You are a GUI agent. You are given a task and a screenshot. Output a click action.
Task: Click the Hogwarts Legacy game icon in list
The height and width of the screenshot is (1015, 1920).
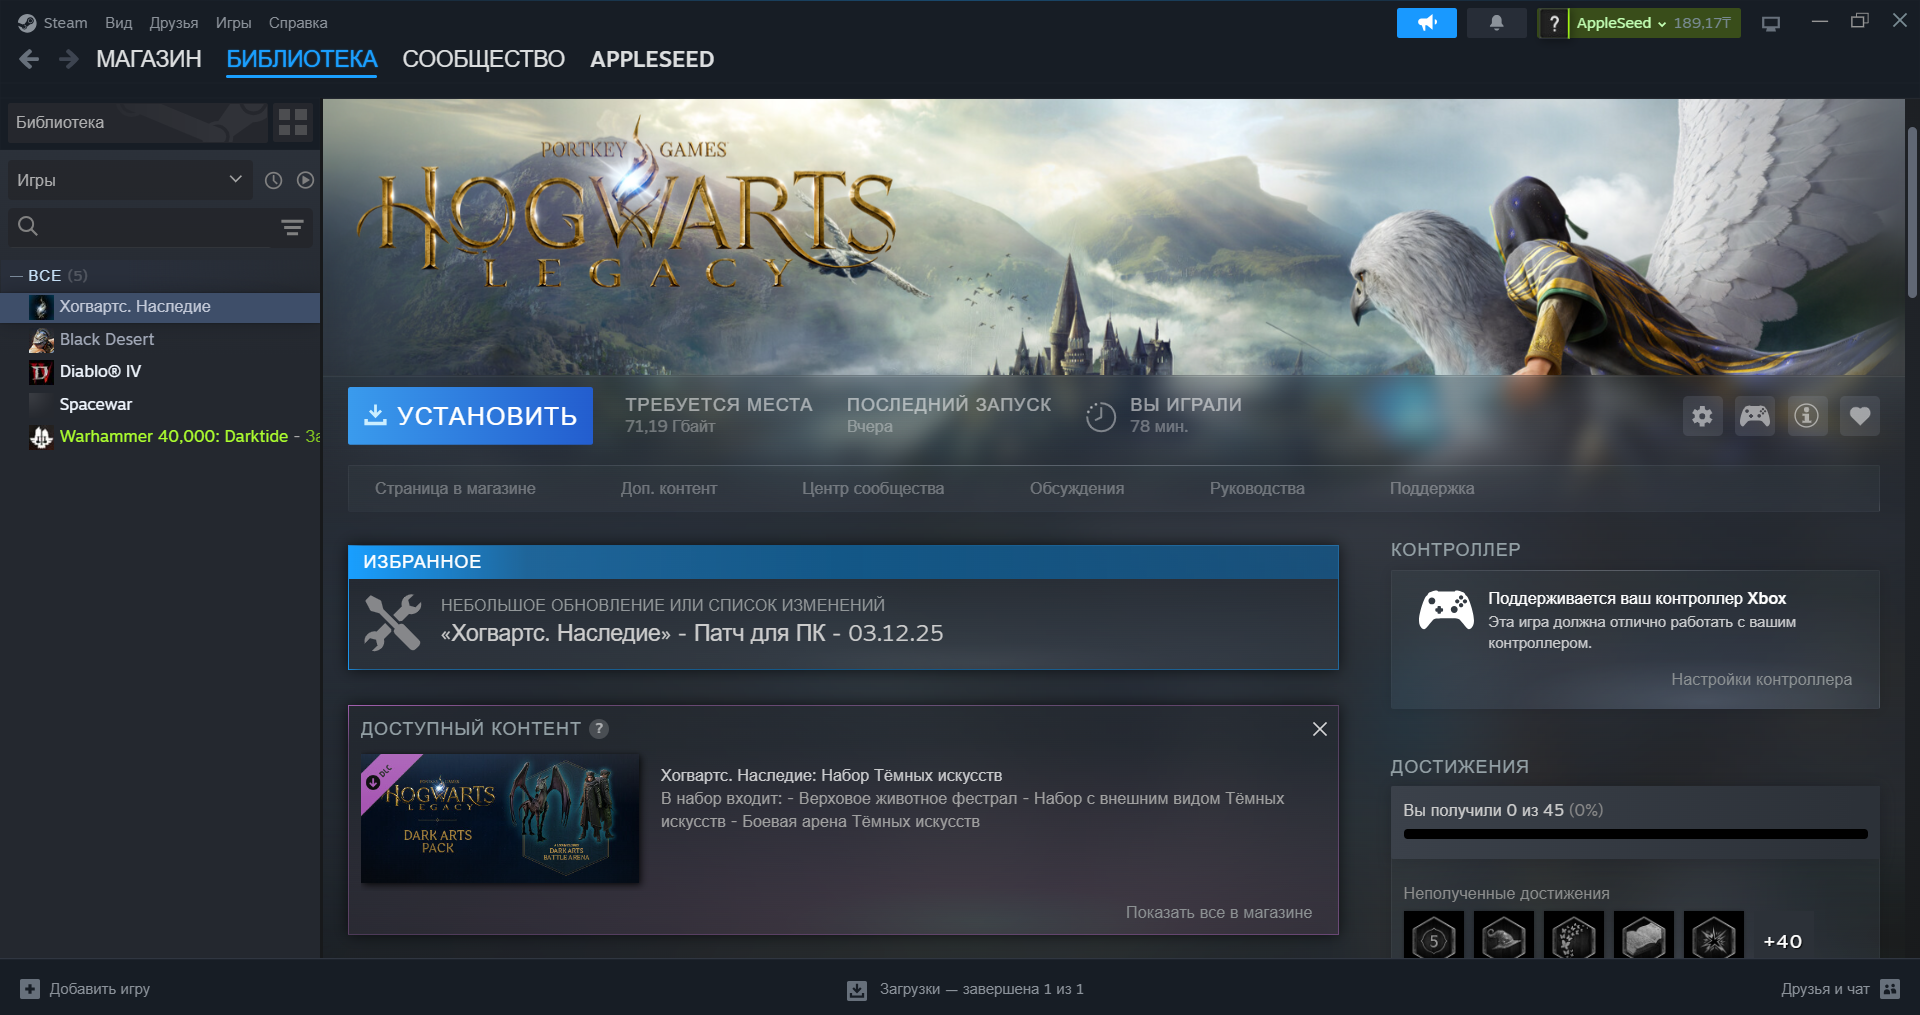point(41,307)
